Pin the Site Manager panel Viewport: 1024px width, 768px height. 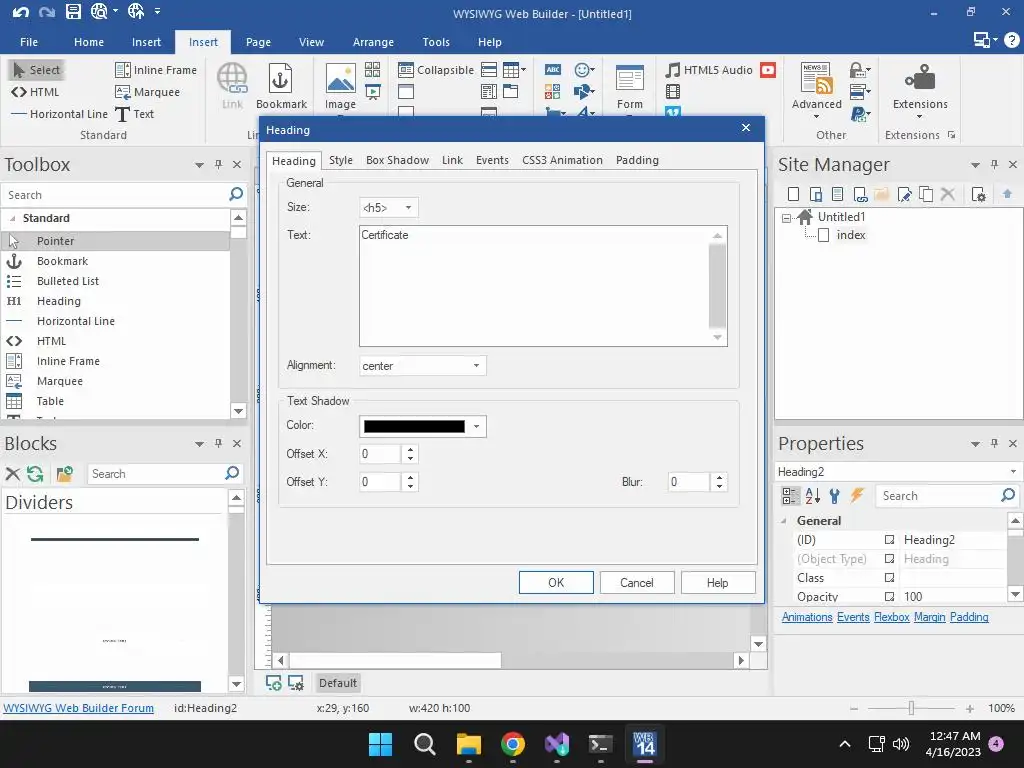point(994,165)
